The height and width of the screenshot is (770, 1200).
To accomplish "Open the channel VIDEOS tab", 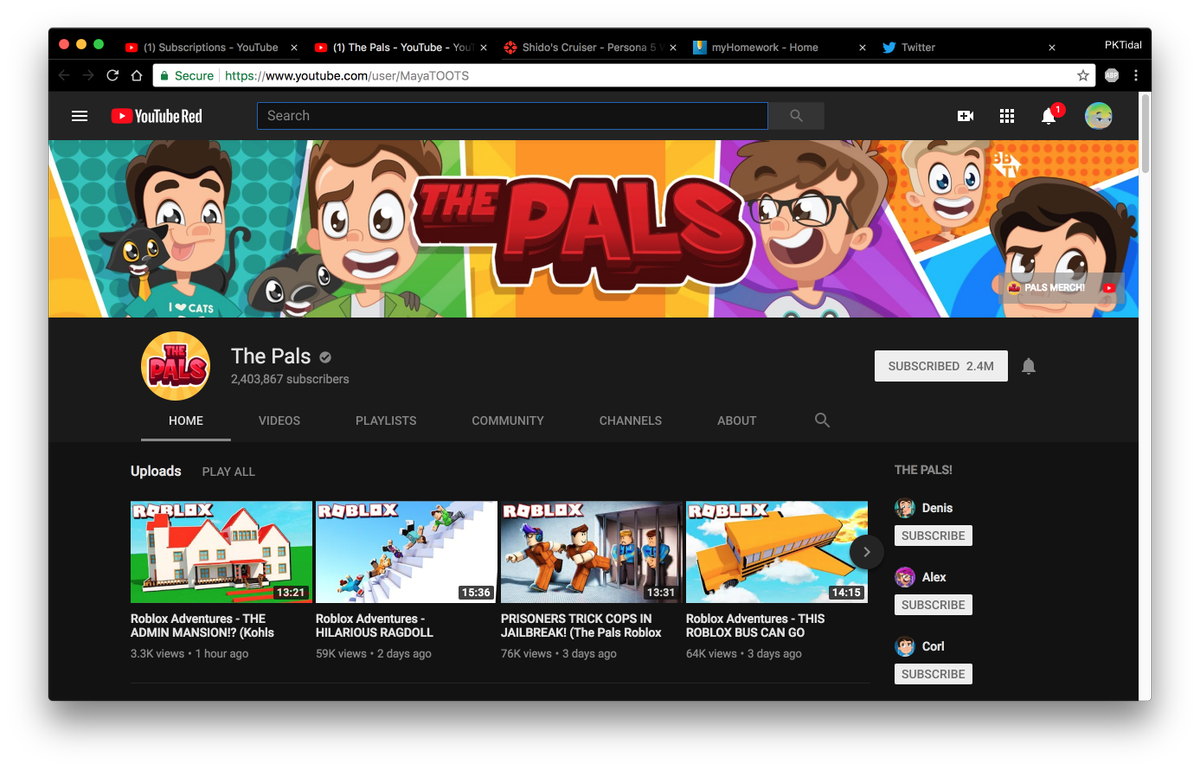I will pos(279,420).
